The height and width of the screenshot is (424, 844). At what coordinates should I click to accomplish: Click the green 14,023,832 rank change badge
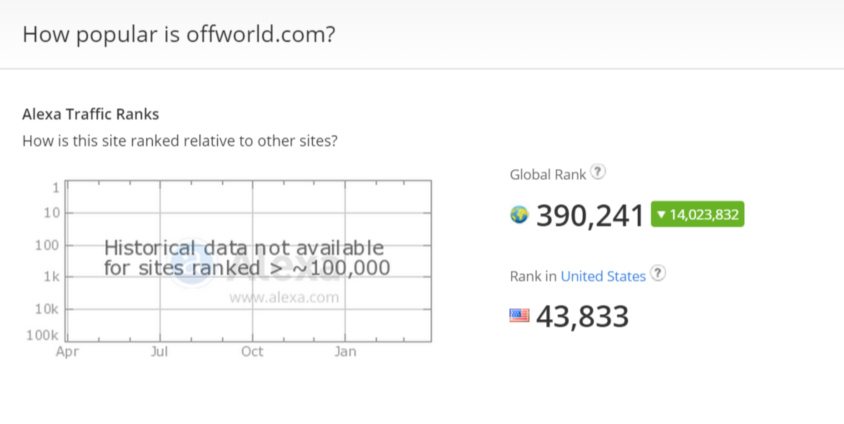tap(698, 214)
